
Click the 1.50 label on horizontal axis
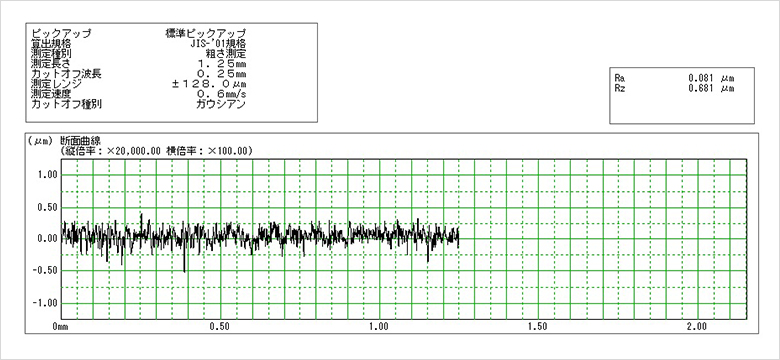click(538, 327)
